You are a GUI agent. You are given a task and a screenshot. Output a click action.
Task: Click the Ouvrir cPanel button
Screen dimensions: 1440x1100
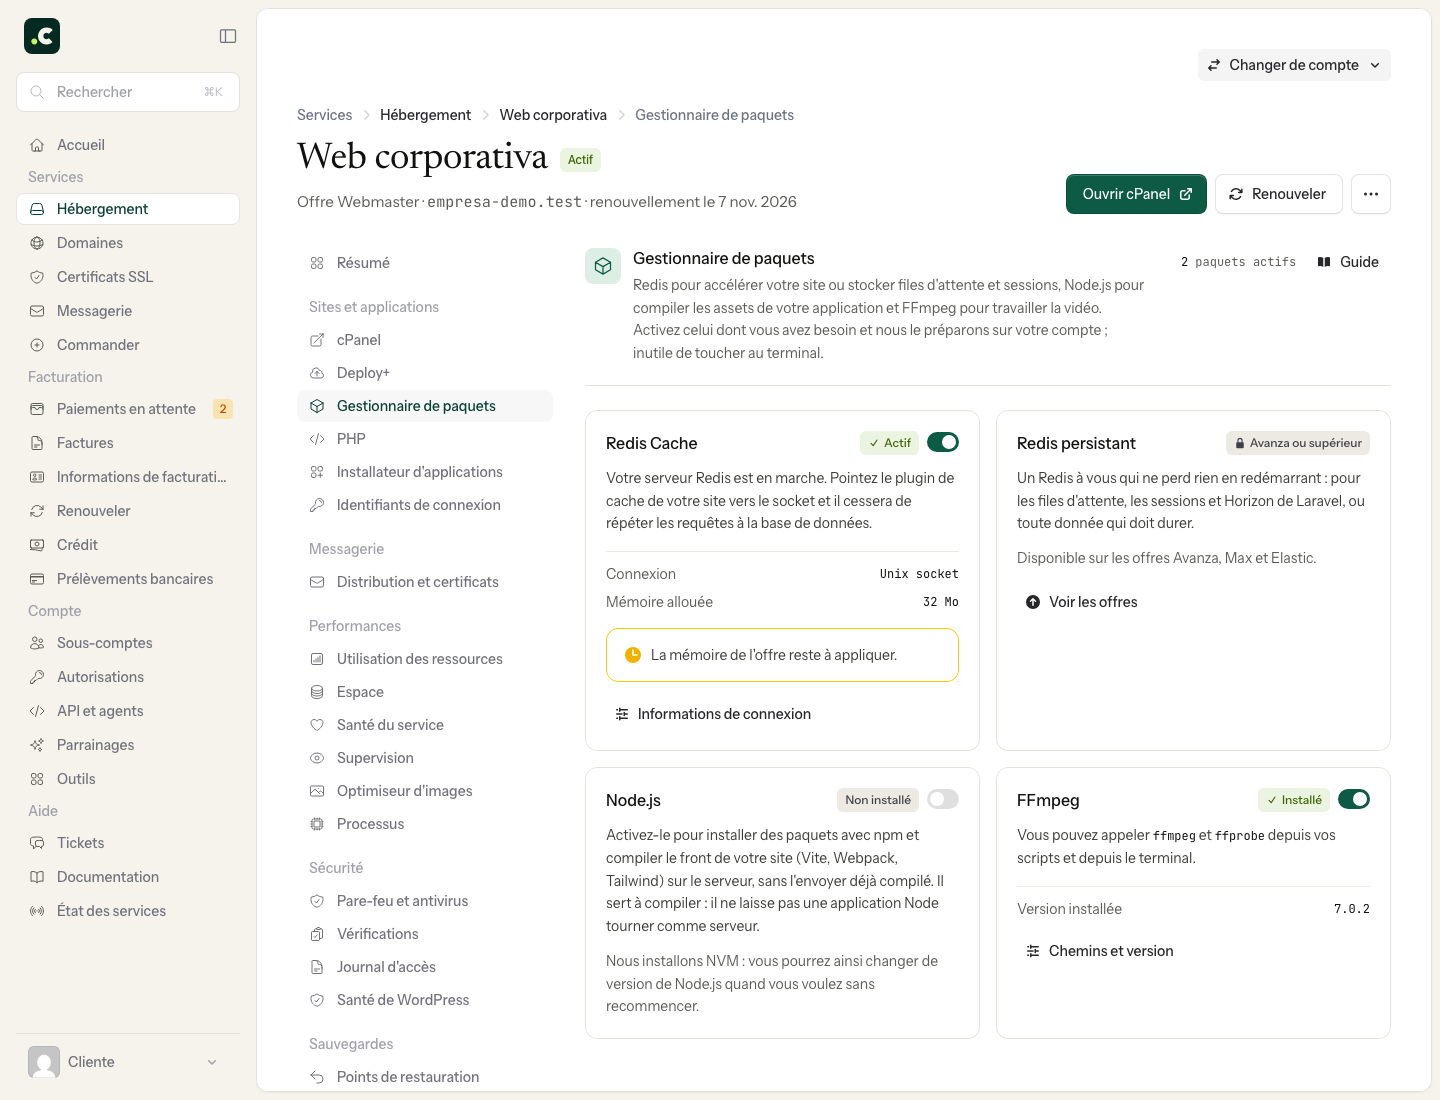click(1136, 194)
